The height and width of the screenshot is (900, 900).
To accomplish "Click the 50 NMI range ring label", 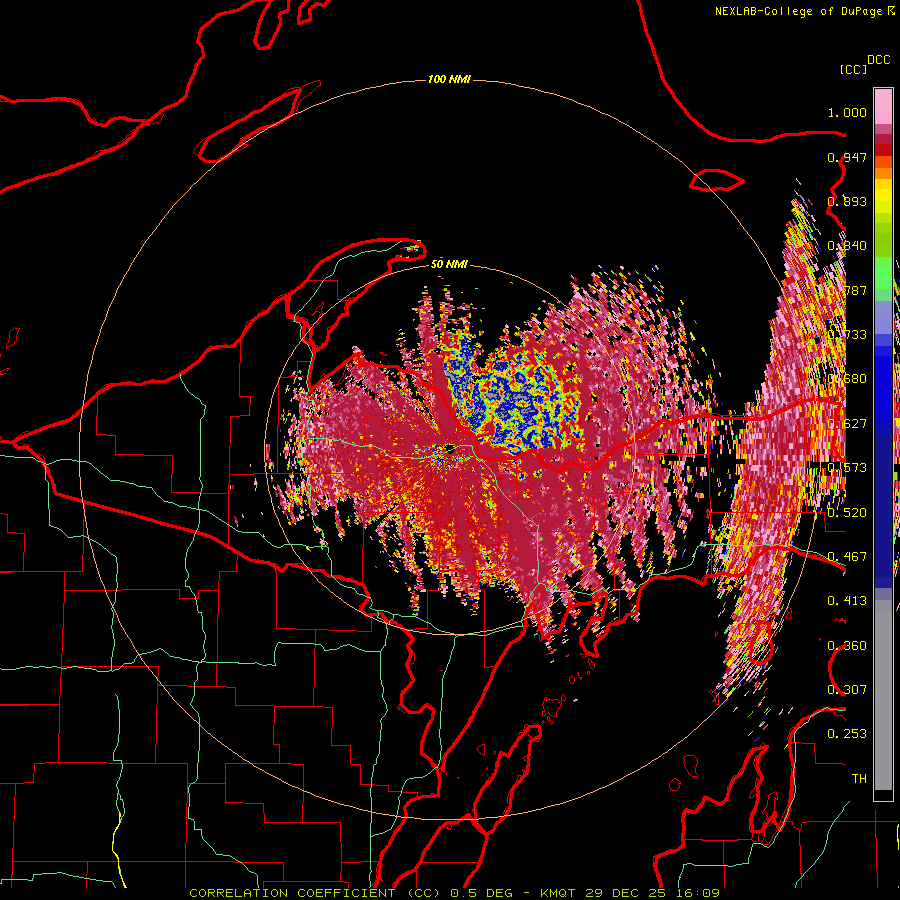I will [x=449, y=264].
